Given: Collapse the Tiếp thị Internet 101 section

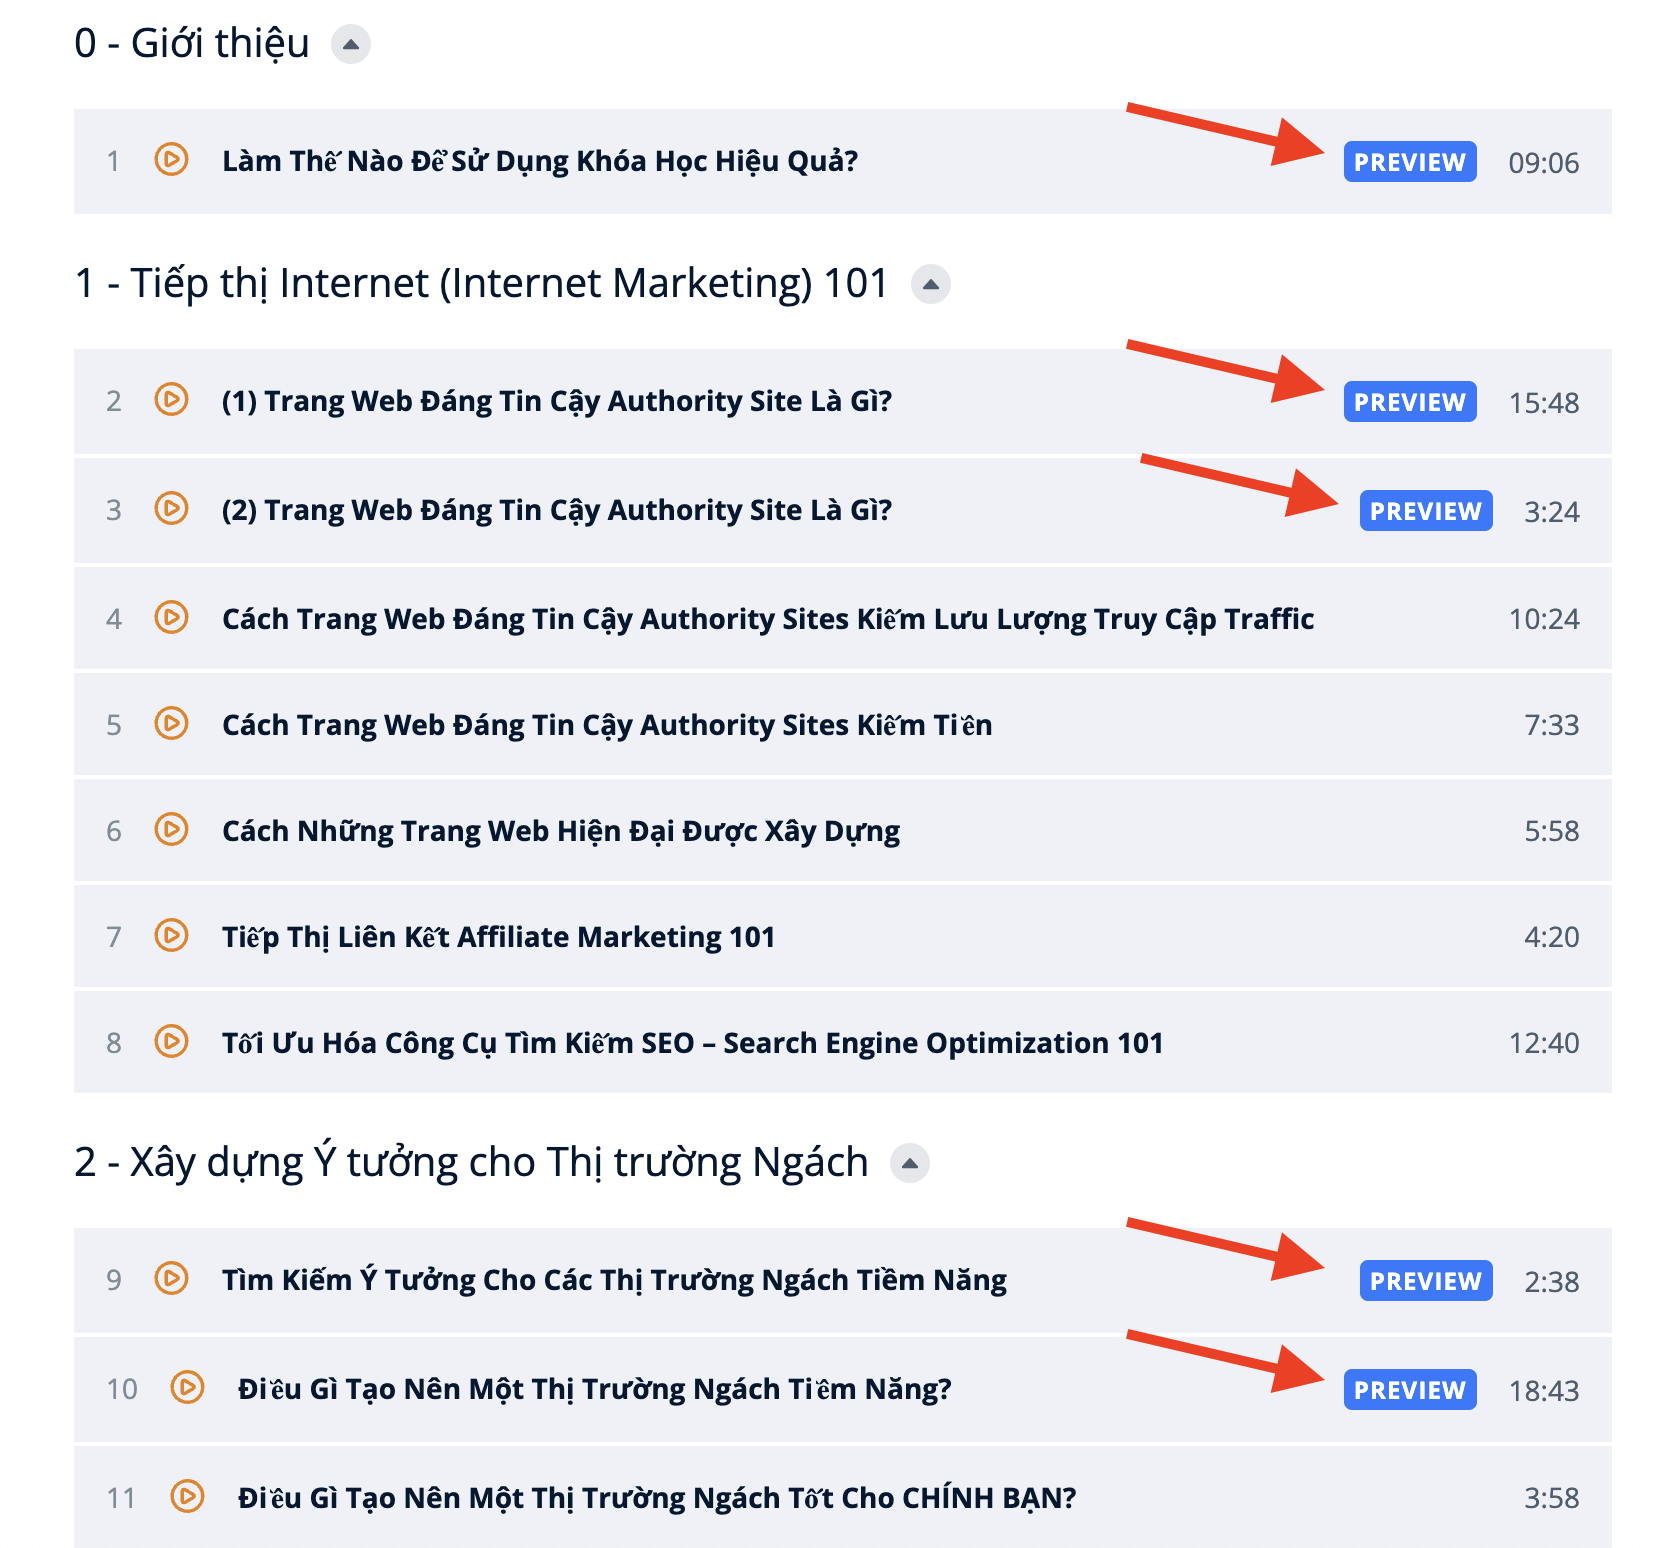Looking at the screenshot, I should 930,284.
